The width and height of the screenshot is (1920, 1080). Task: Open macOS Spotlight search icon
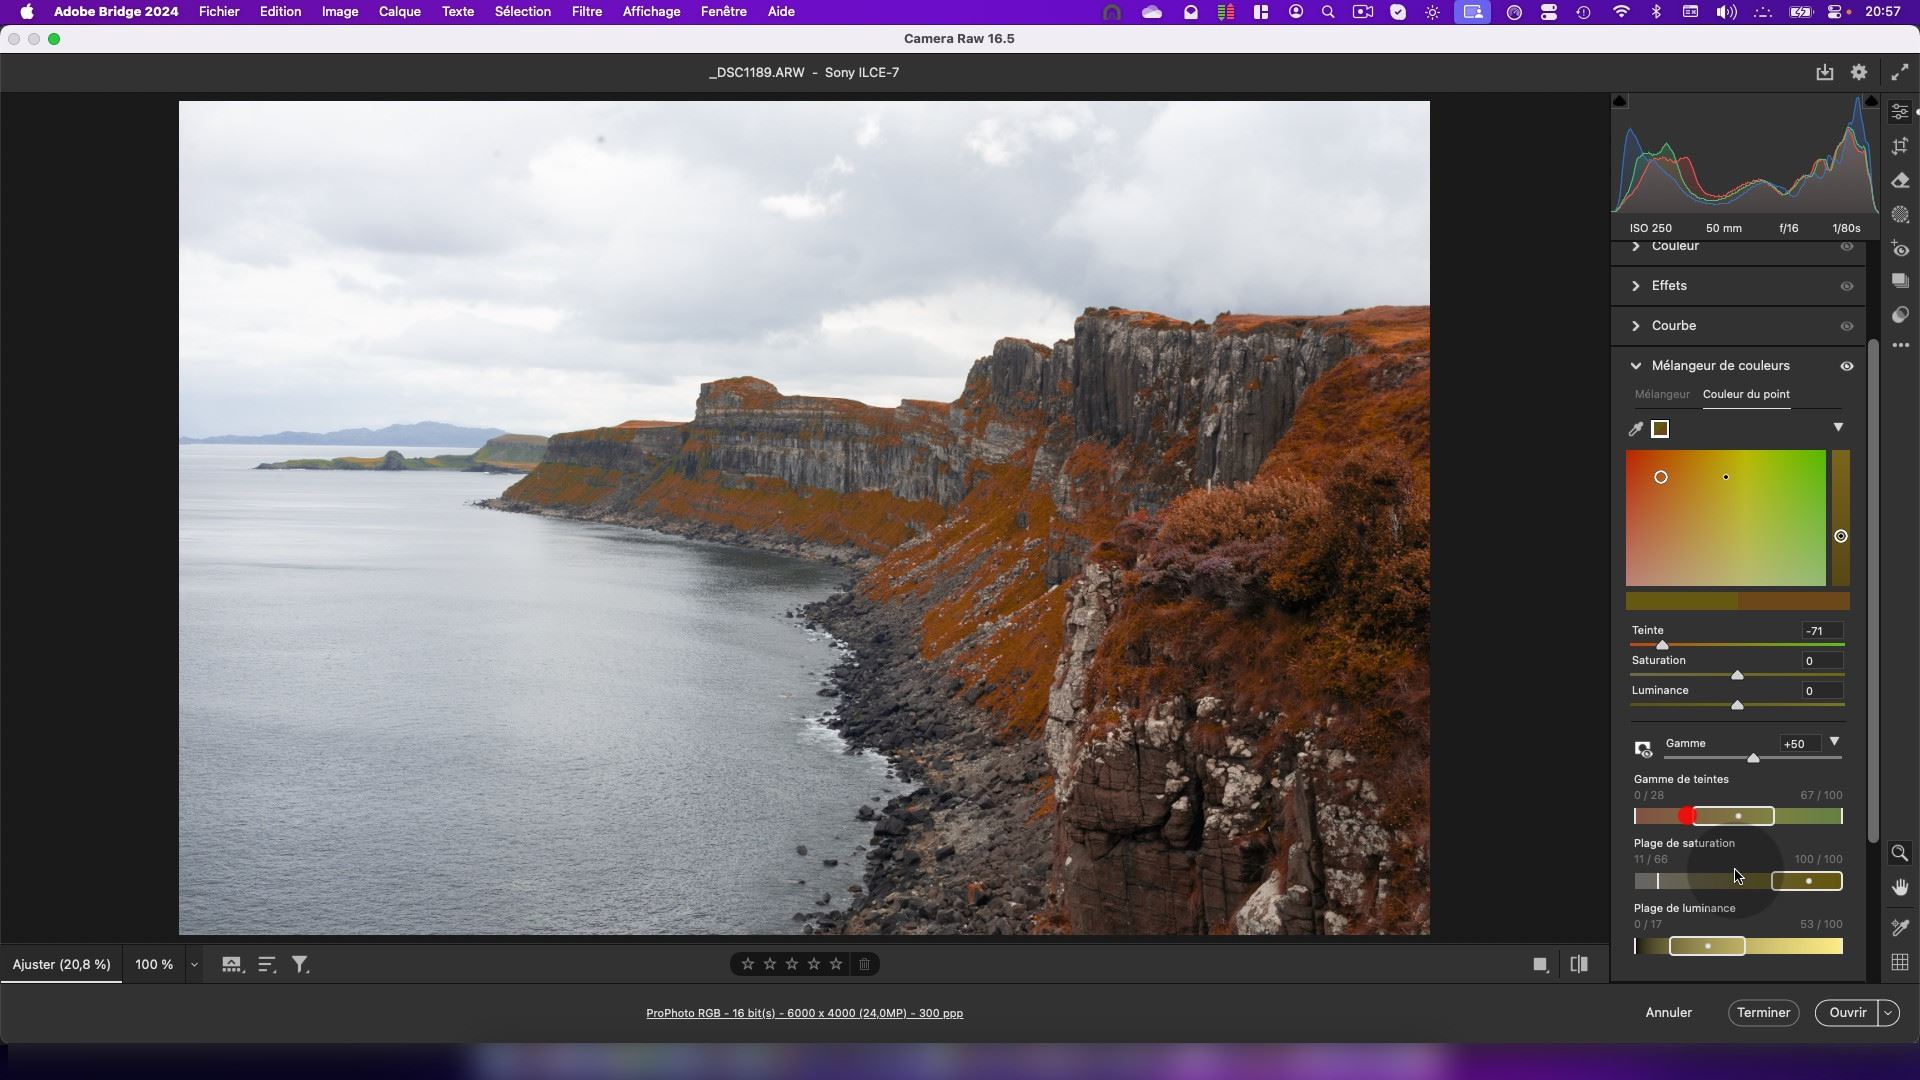click(x=1328, y=12)
